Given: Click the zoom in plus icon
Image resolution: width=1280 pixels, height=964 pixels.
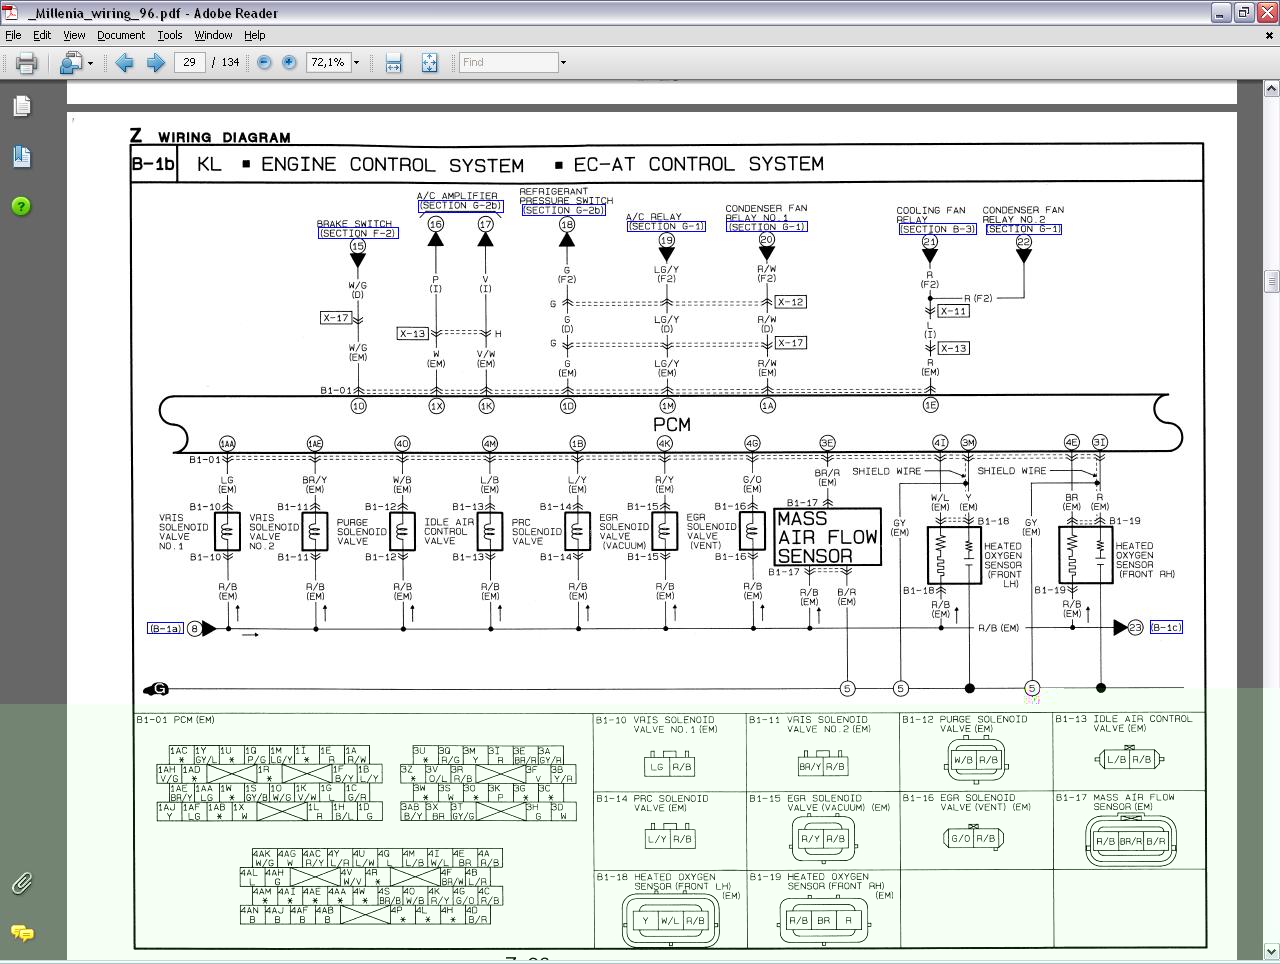Looking at the screenshot, I should [289, 62].
